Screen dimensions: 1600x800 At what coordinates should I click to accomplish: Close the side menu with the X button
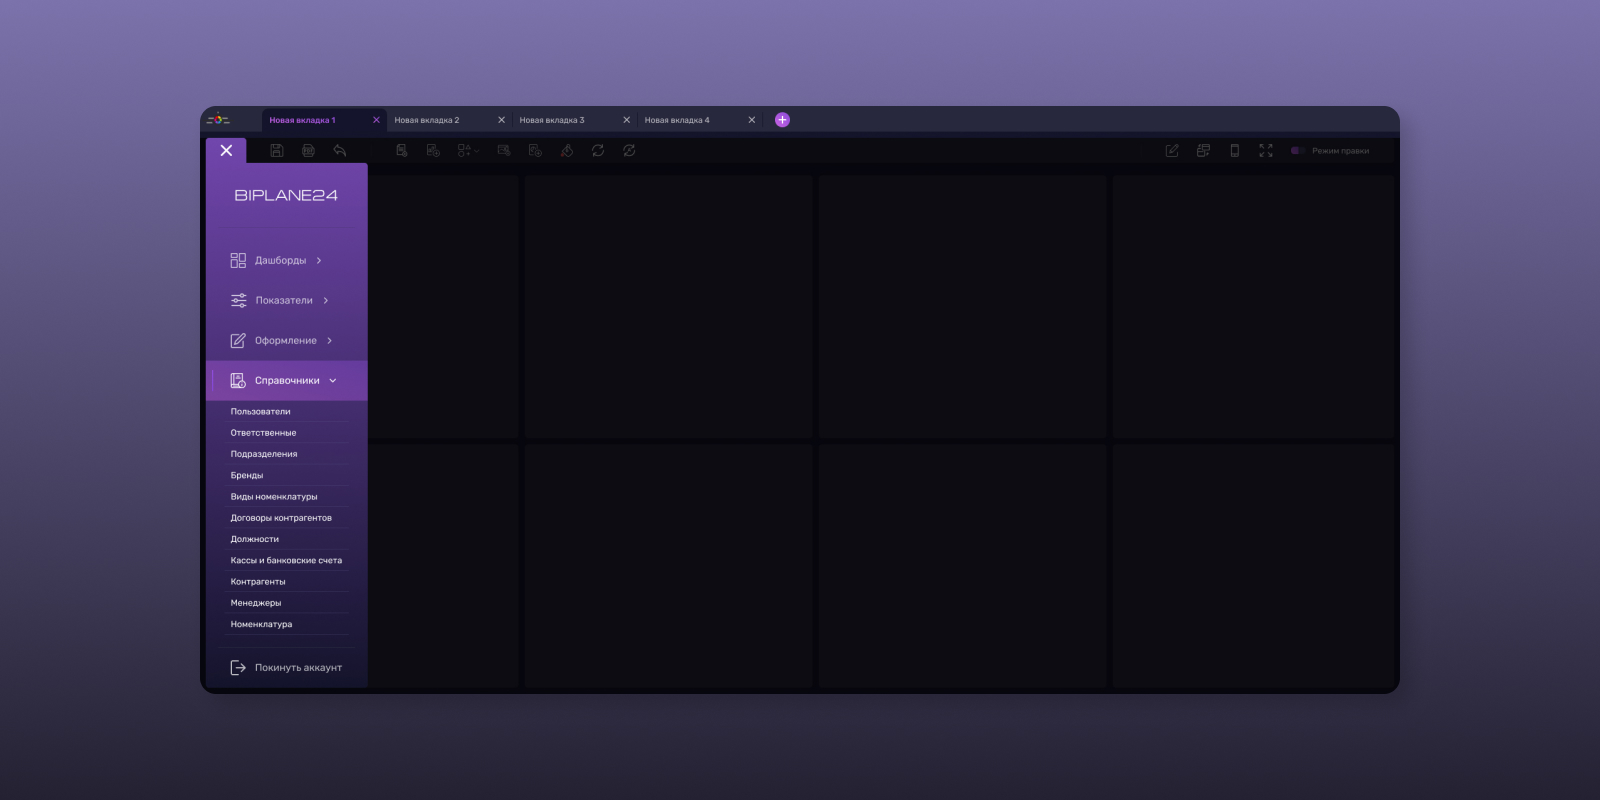(226, 150)
